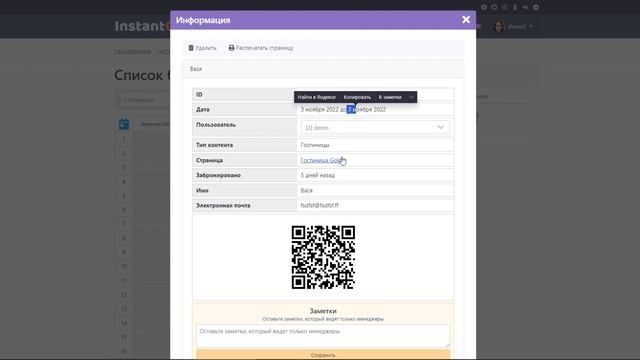This screenshot has width=640, height=360.
Task: Open the Гостиницы filter on the background page
Action: click(143, 100)
